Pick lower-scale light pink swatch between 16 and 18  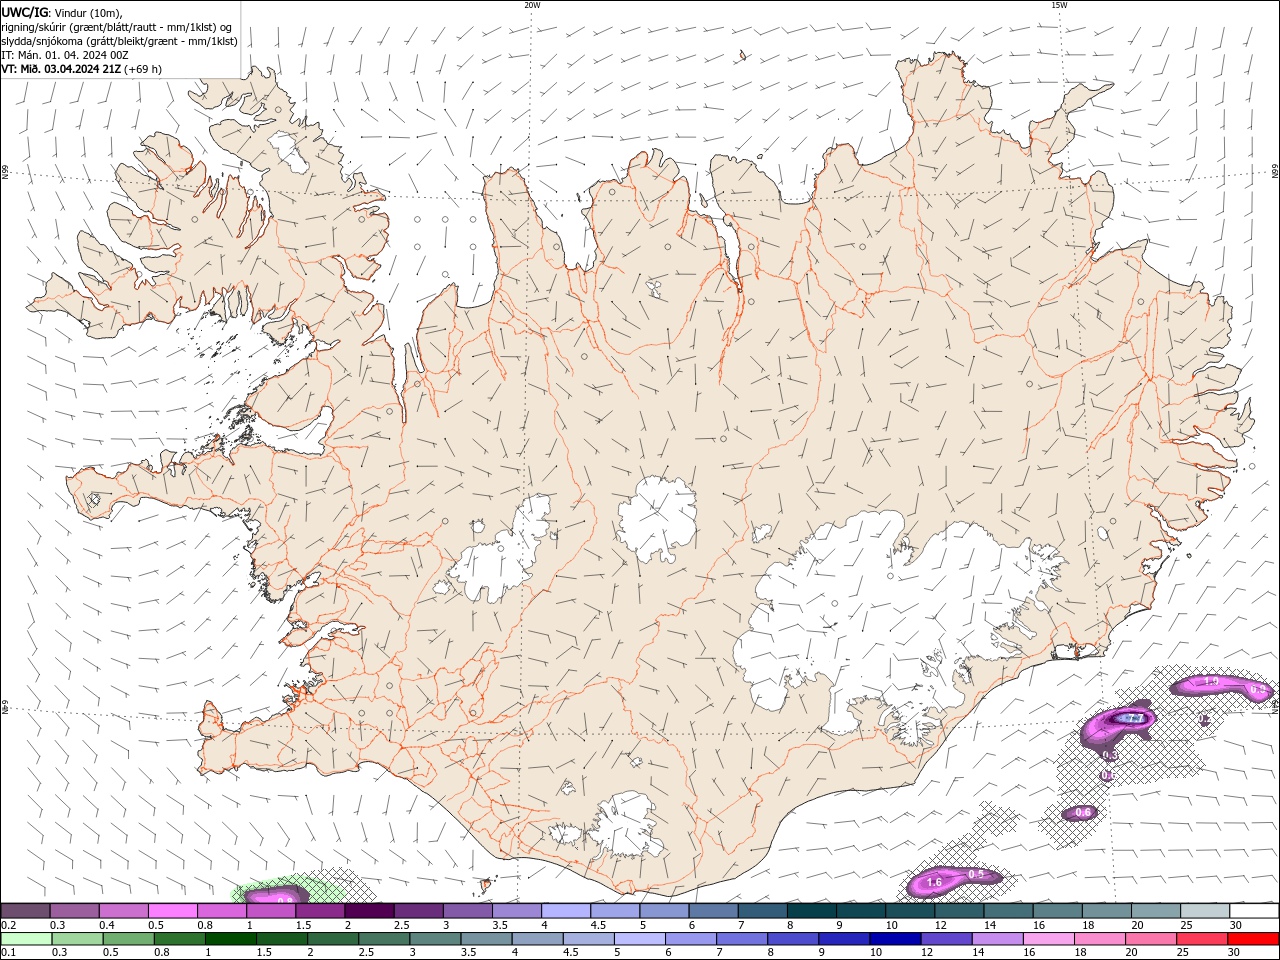pos(1048,939)
